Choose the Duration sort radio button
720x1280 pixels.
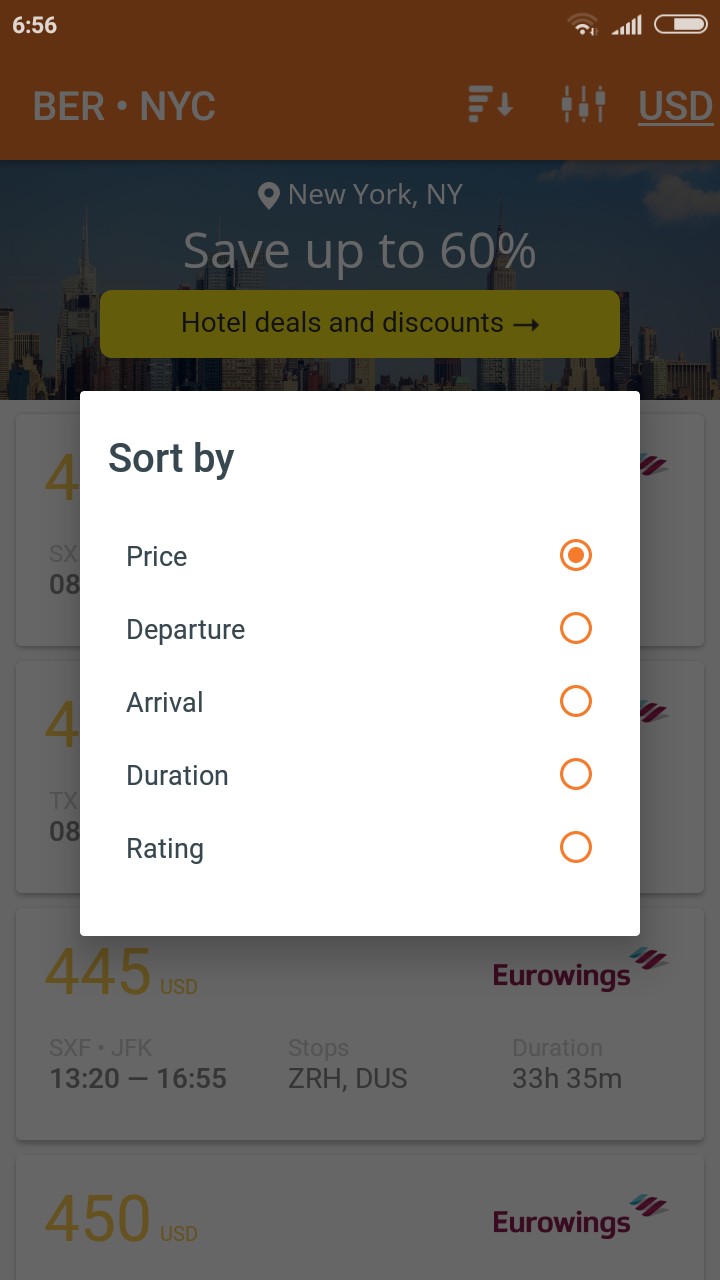click(576, 774)
